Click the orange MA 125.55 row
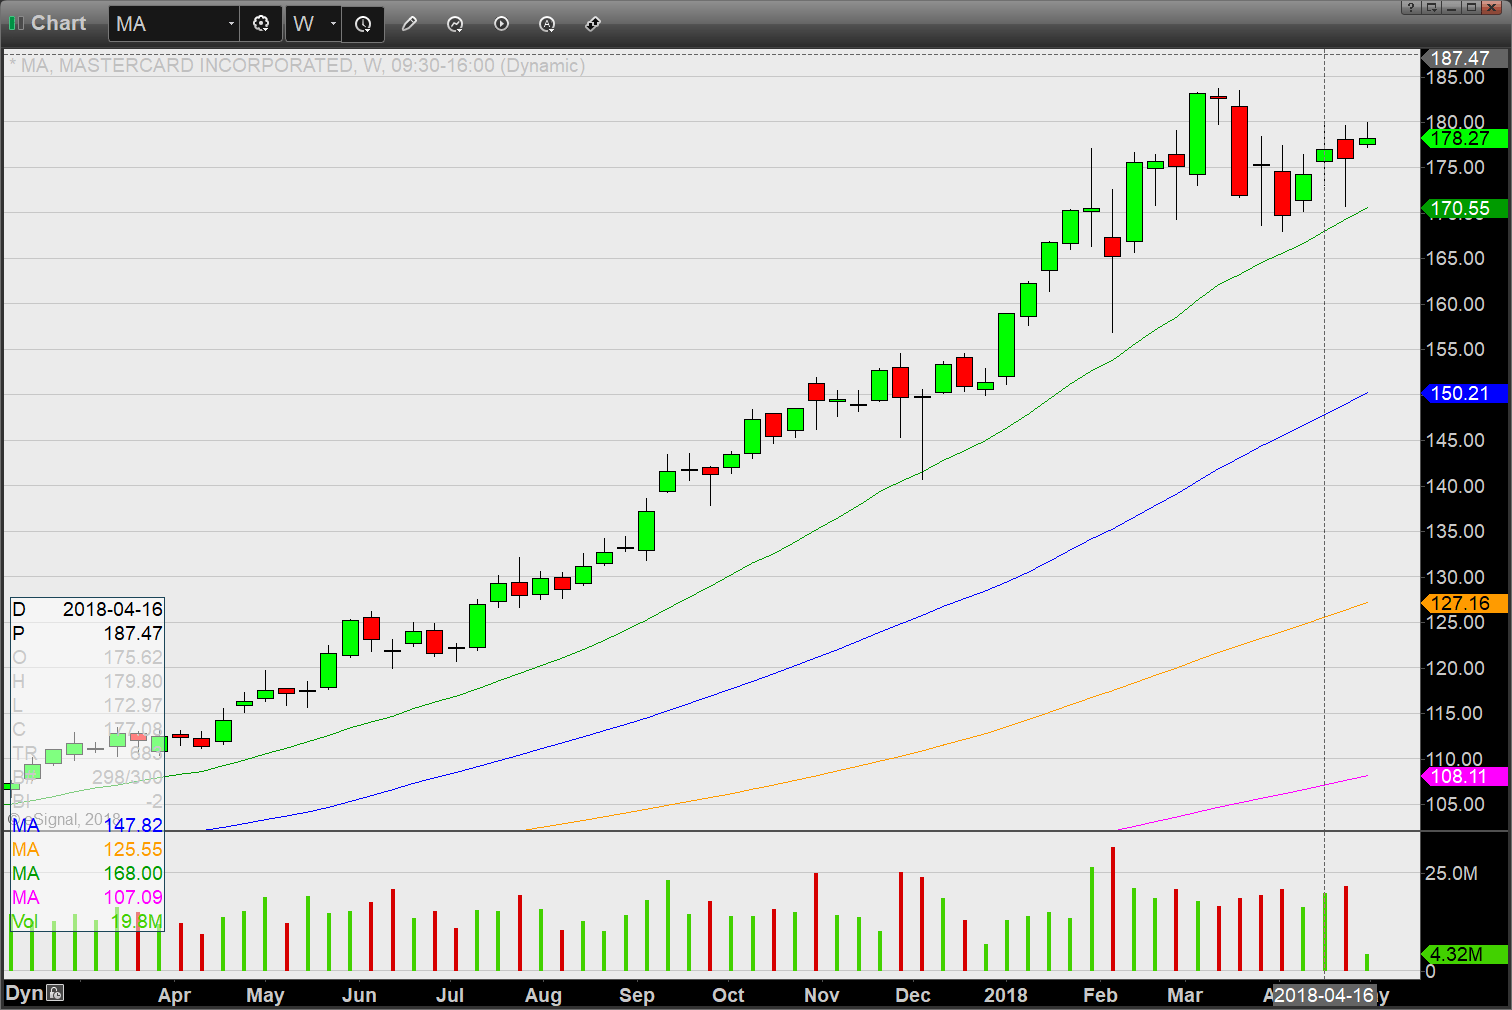The height and width of the screenshot is (1010, 1512). pyautogui.click(x=87, y=849)
